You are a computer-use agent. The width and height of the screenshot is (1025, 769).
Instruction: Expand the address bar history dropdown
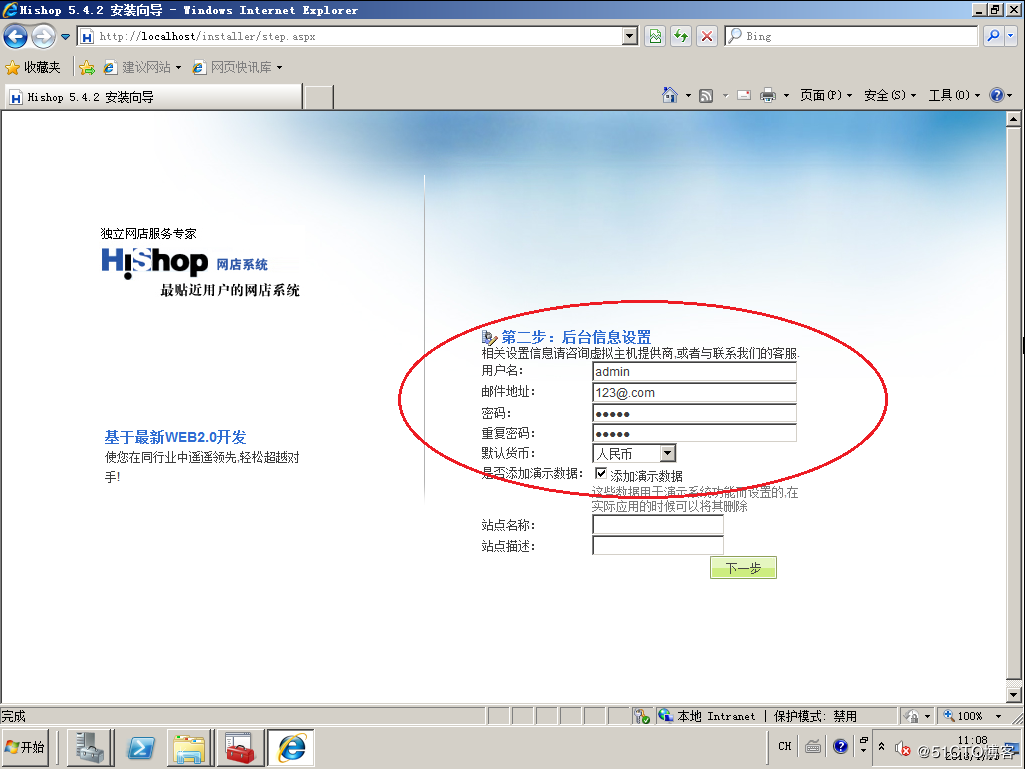click(630, 37)
